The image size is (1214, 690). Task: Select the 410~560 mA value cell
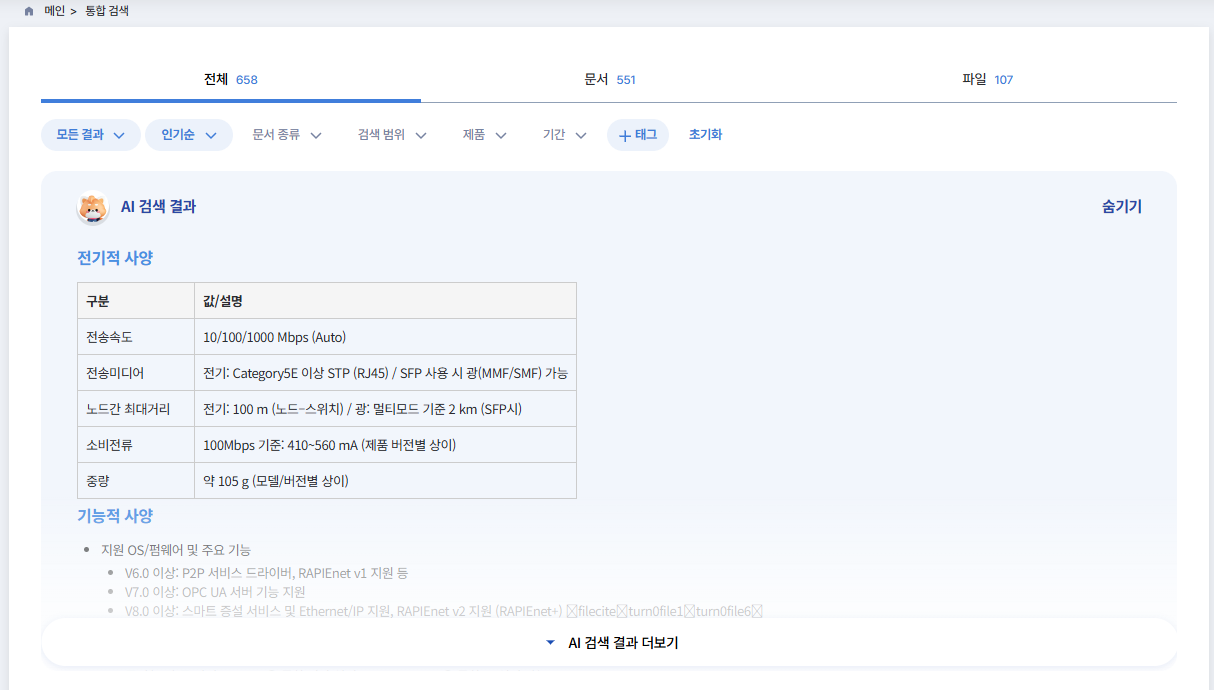pos(385,445)
